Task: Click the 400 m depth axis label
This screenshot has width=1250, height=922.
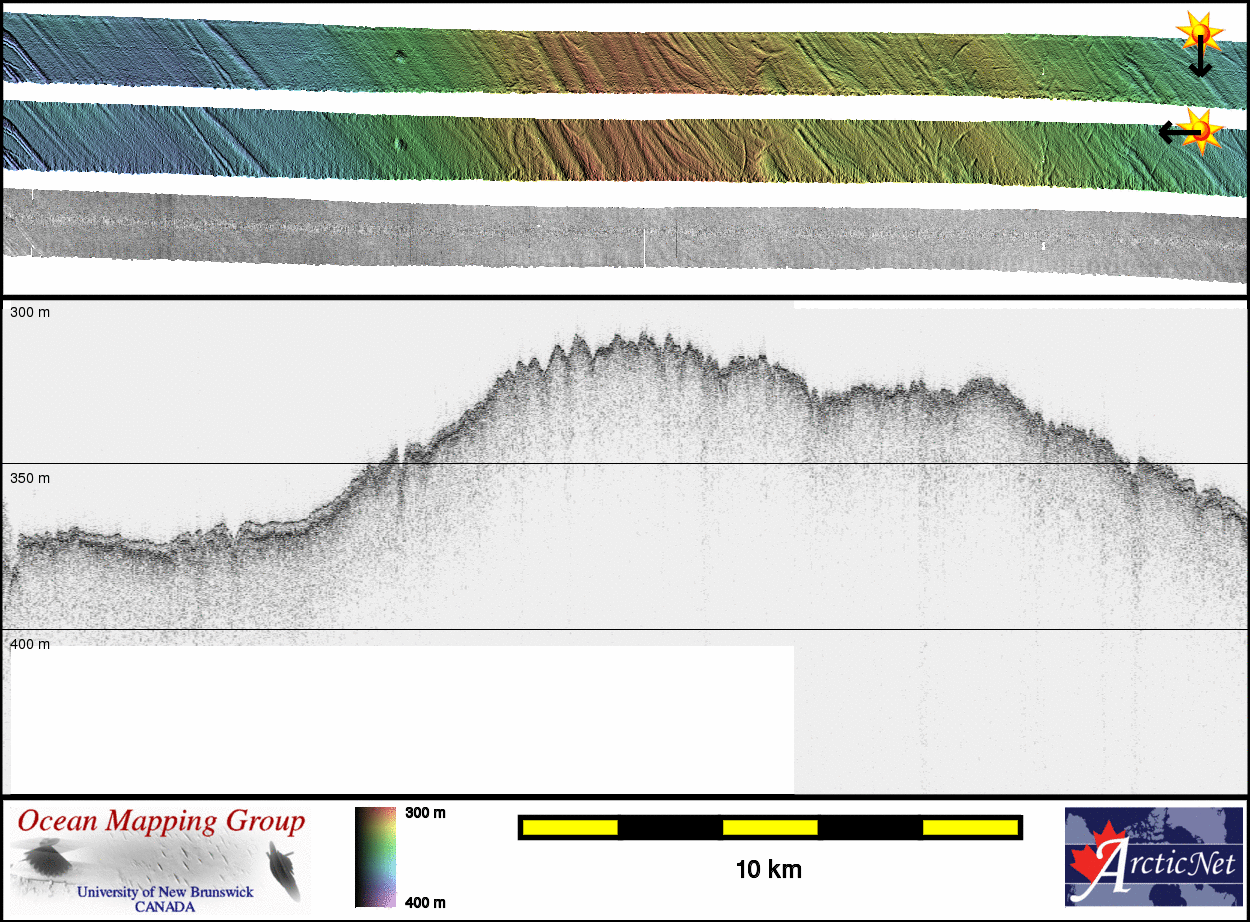Action: coord(30,644)
